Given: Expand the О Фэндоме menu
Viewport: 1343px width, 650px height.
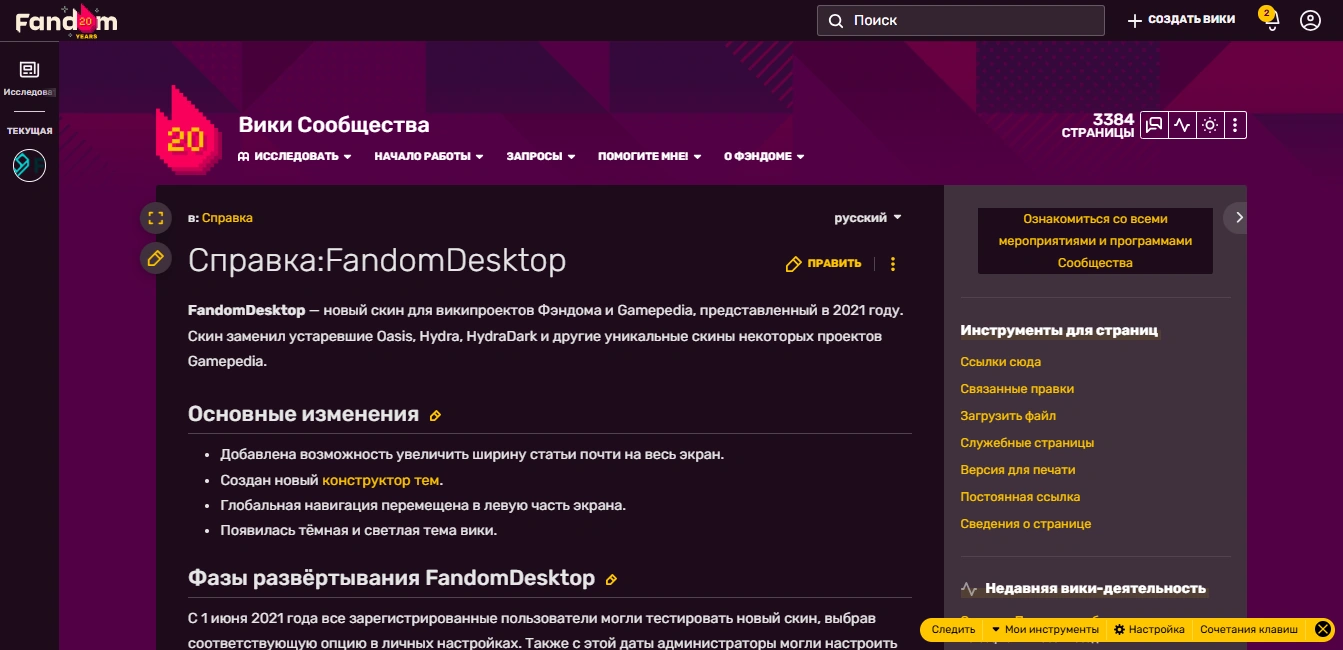Looking at the screenshot, I should click(765, 156).
